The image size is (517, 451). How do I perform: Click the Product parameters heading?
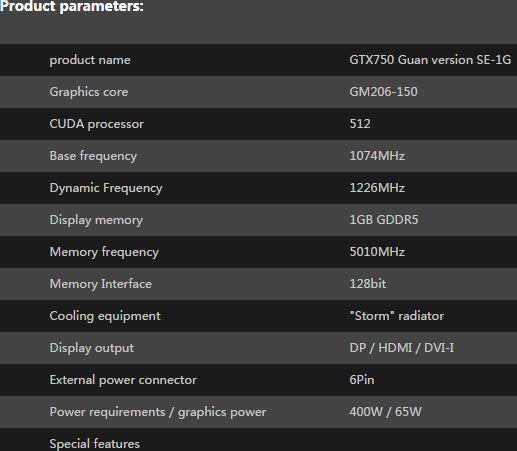72,6
